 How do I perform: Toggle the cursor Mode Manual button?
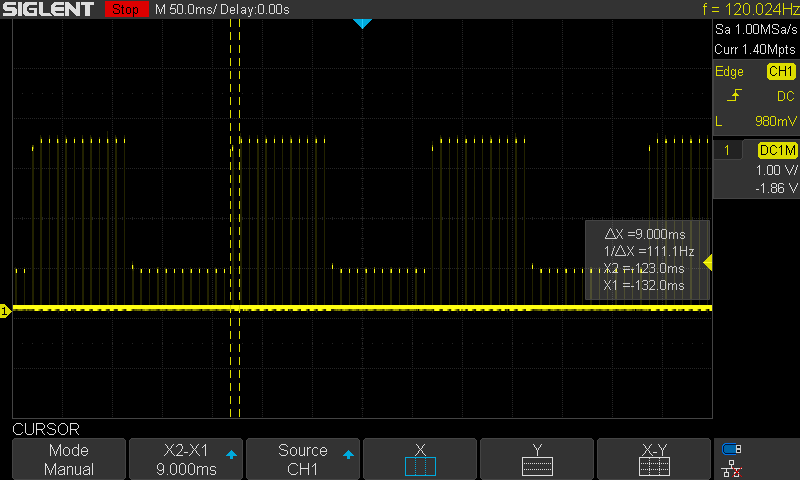(x=68, y=459)
